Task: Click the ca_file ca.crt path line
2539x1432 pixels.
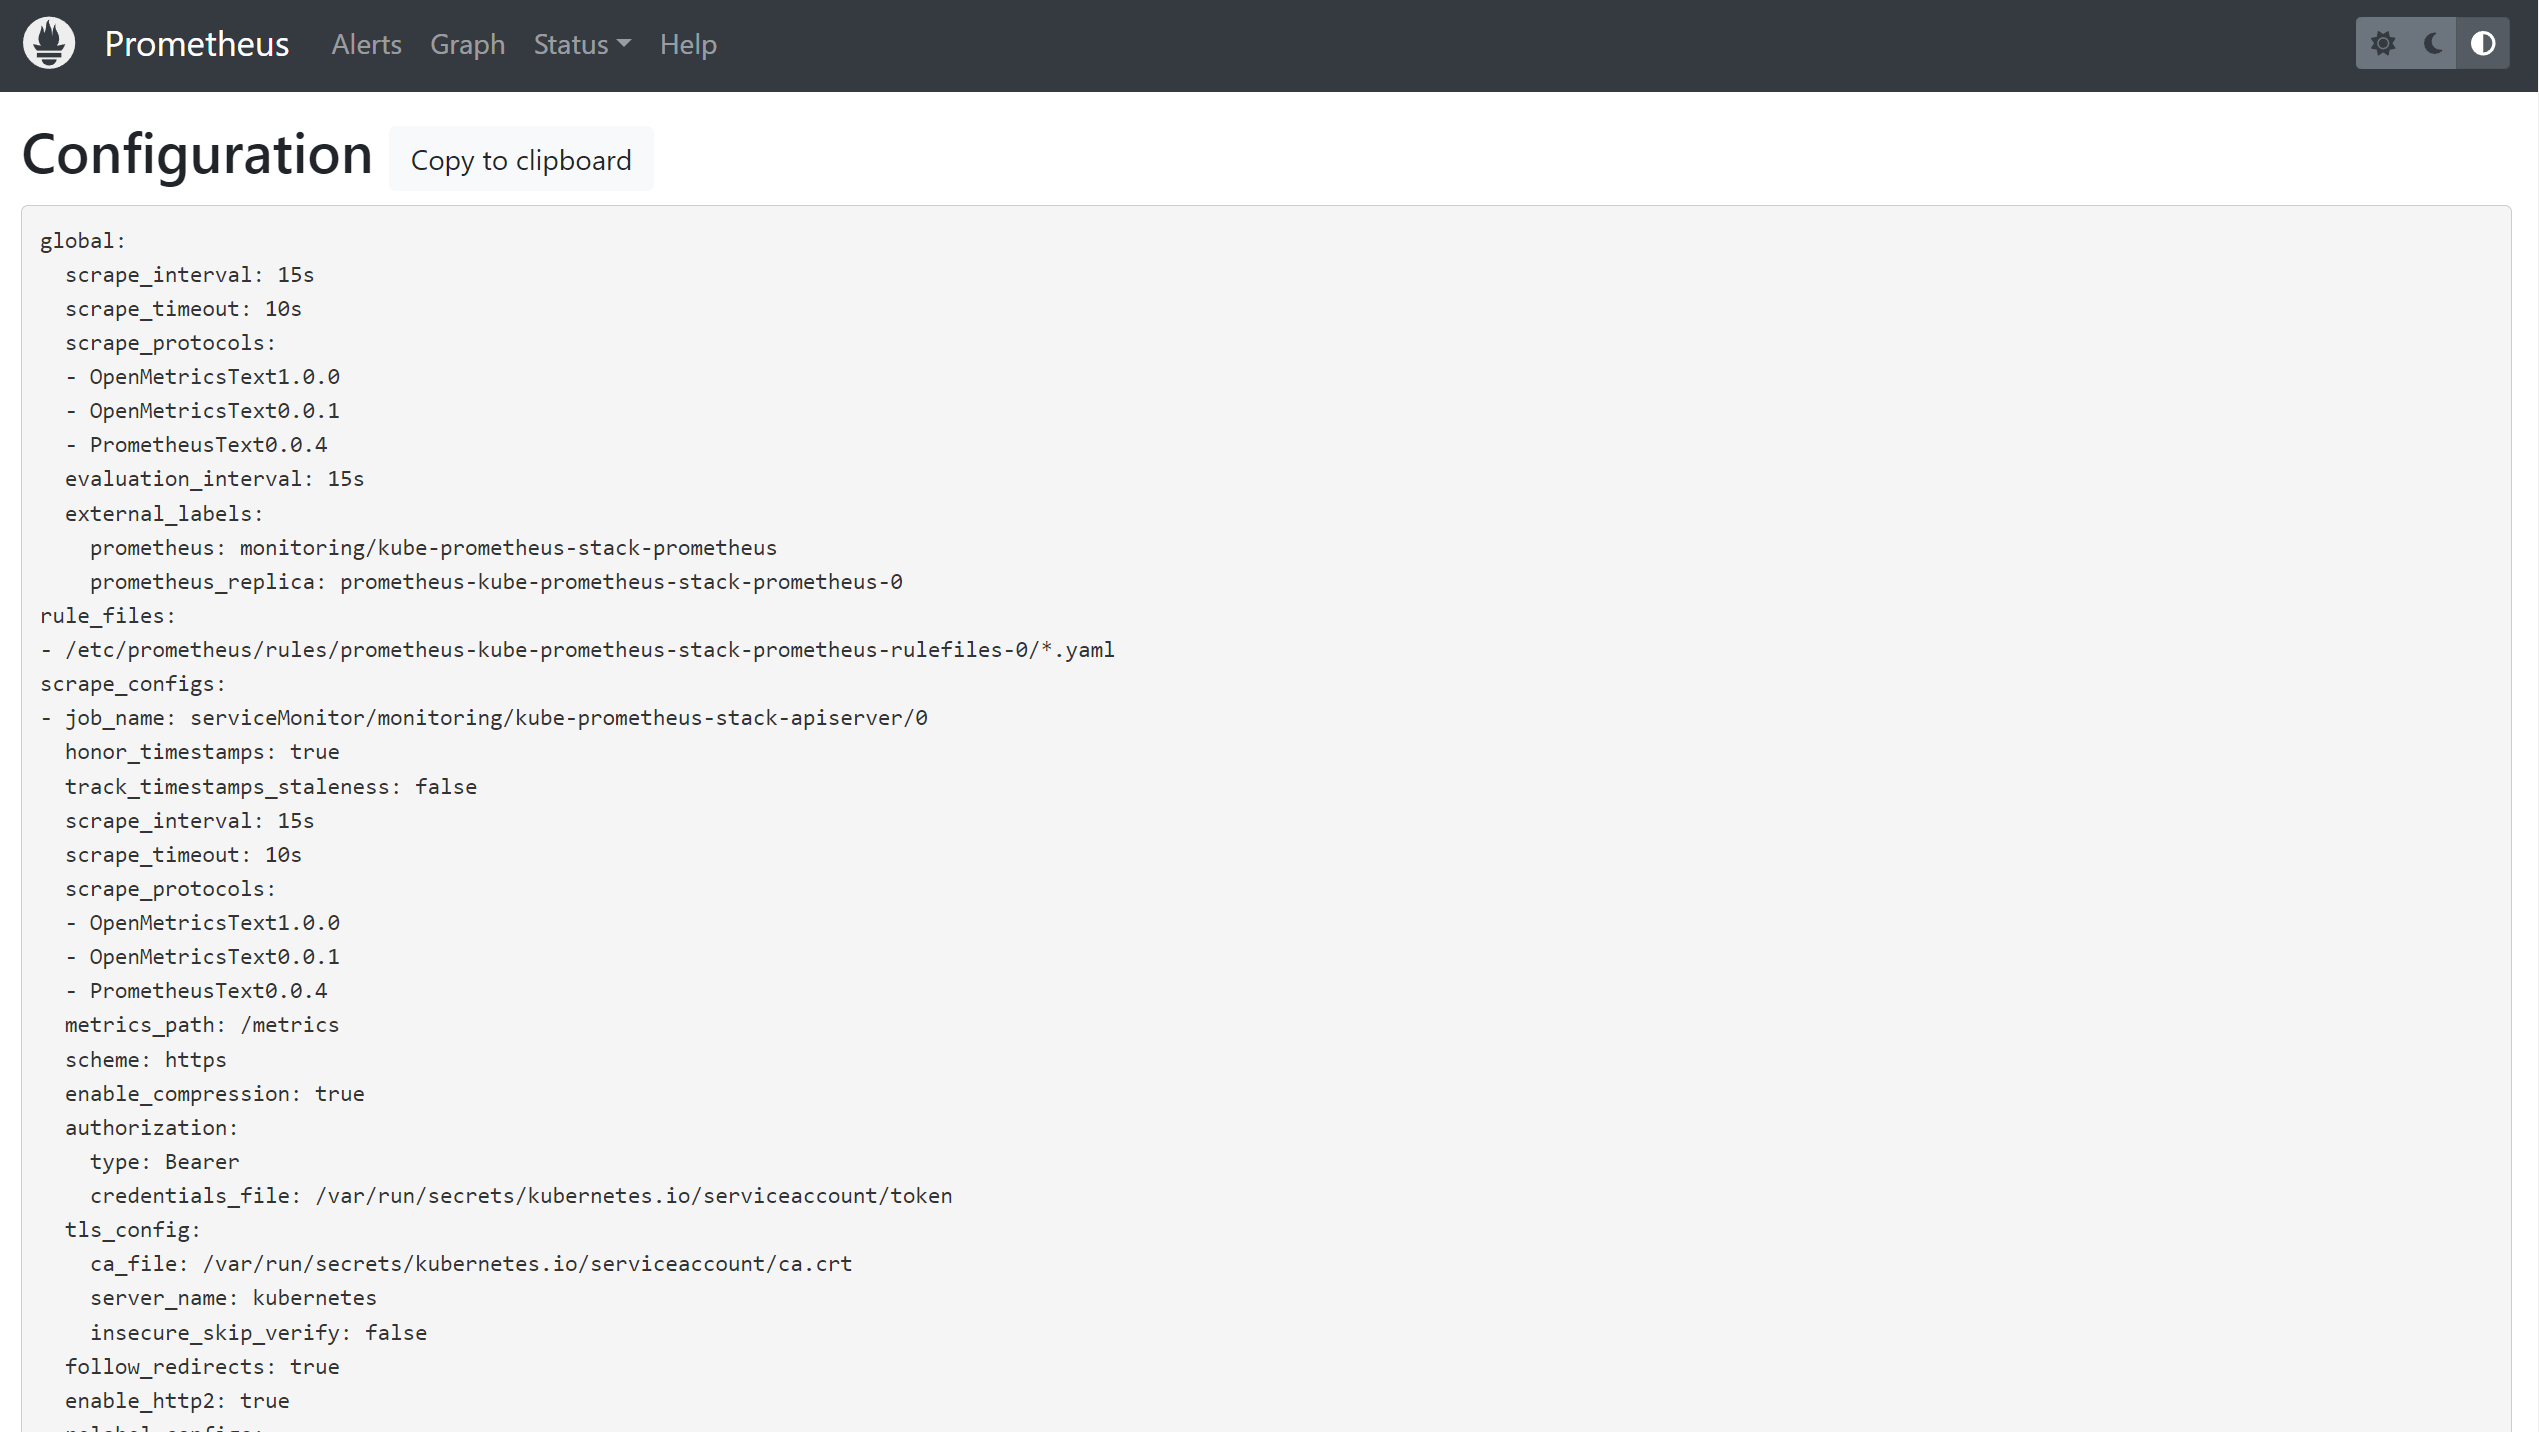Action: 470,1264
